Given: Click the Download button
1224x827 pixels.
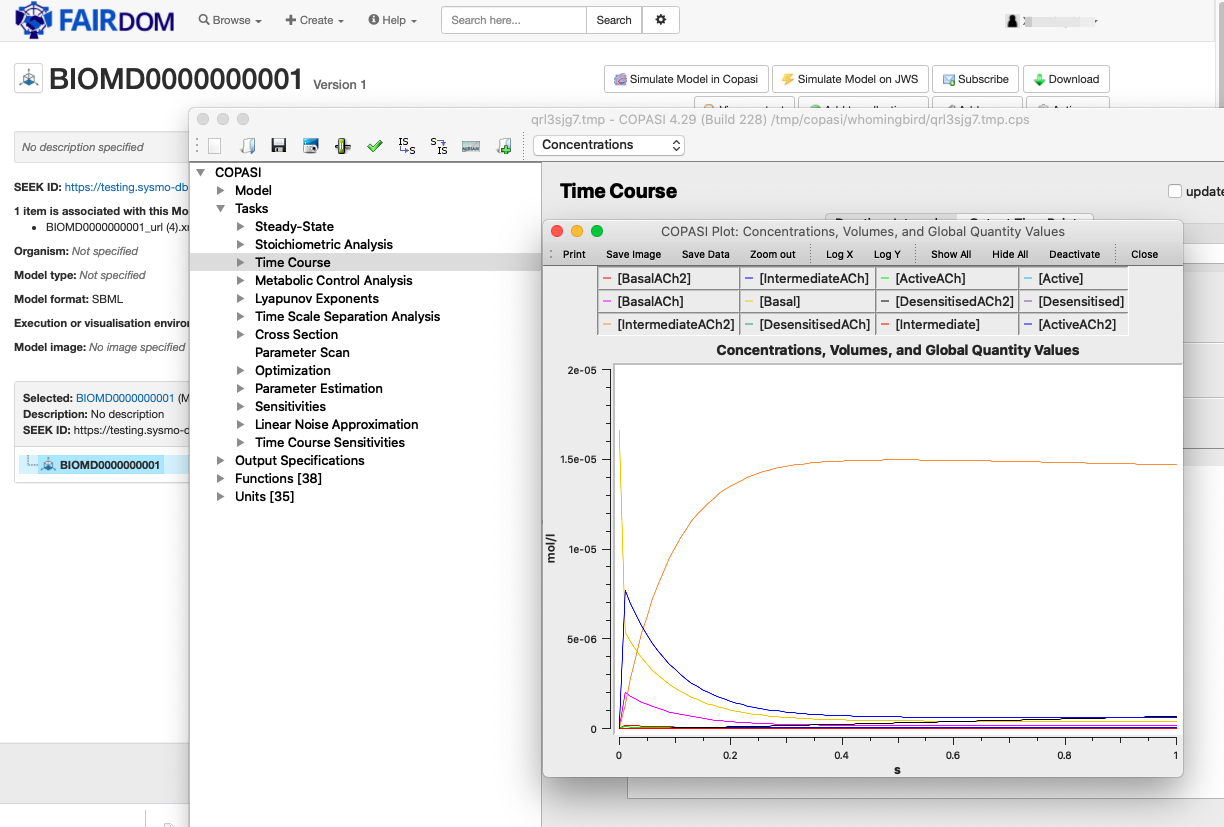Looking at the screenshot, I should [1066, 78].
